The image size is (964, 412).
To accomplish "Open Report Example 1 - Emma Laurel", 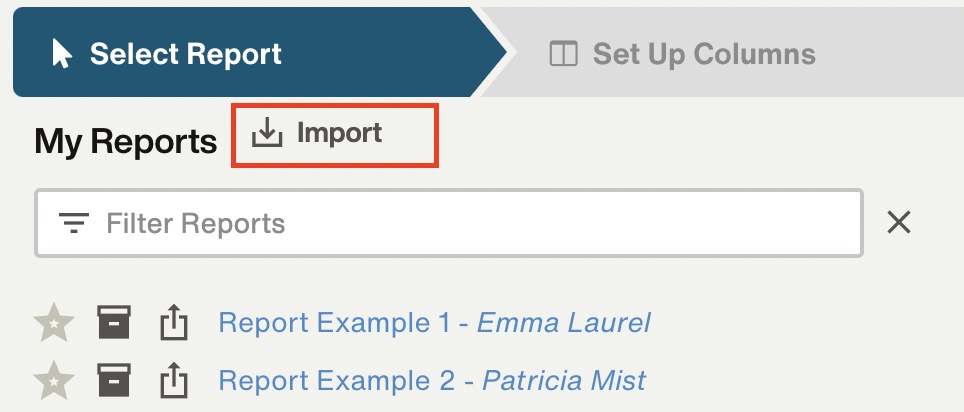I will pyautogui.click(x=434, y=323).
